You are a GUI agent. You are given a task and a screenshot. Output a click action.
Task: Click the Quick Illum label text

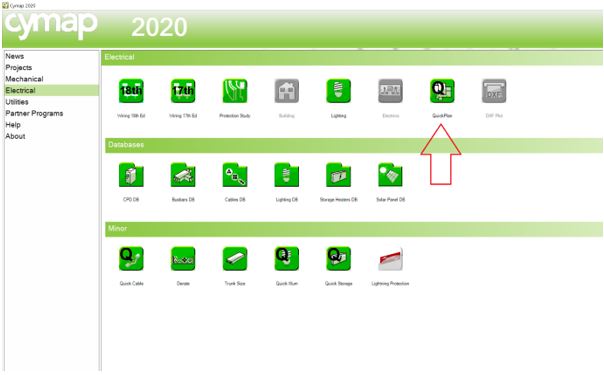point(287,283)
